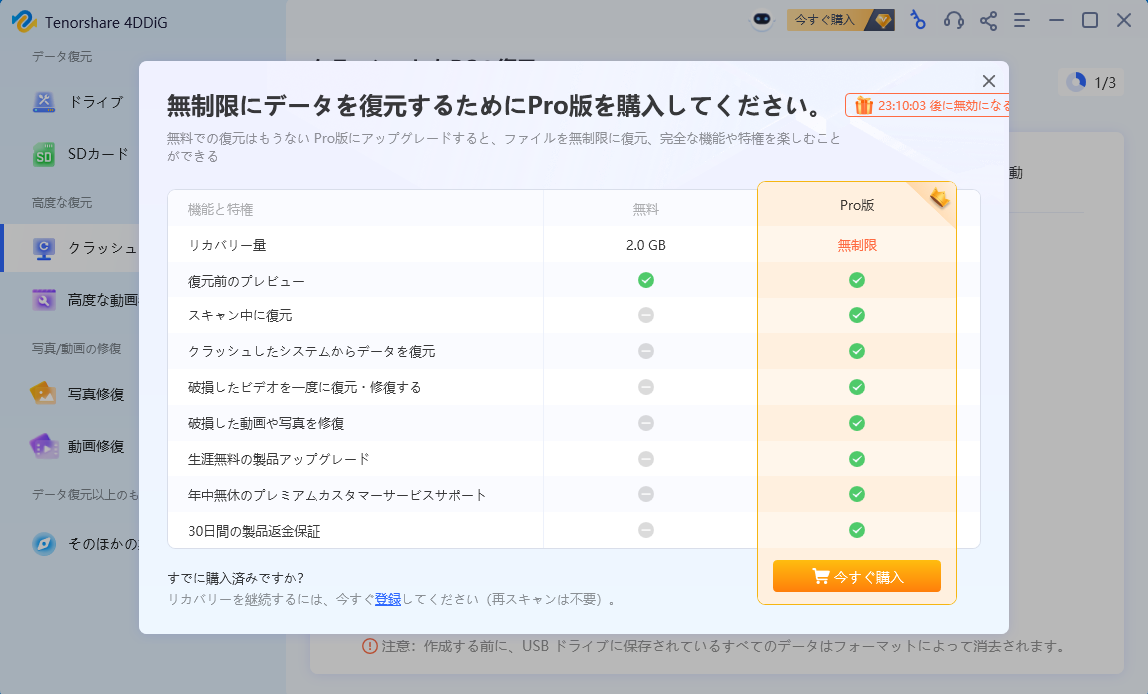Click Pro checkmark for 復元前のプレビュー
The image size is (1148, 694).
(x=857, y=280)
